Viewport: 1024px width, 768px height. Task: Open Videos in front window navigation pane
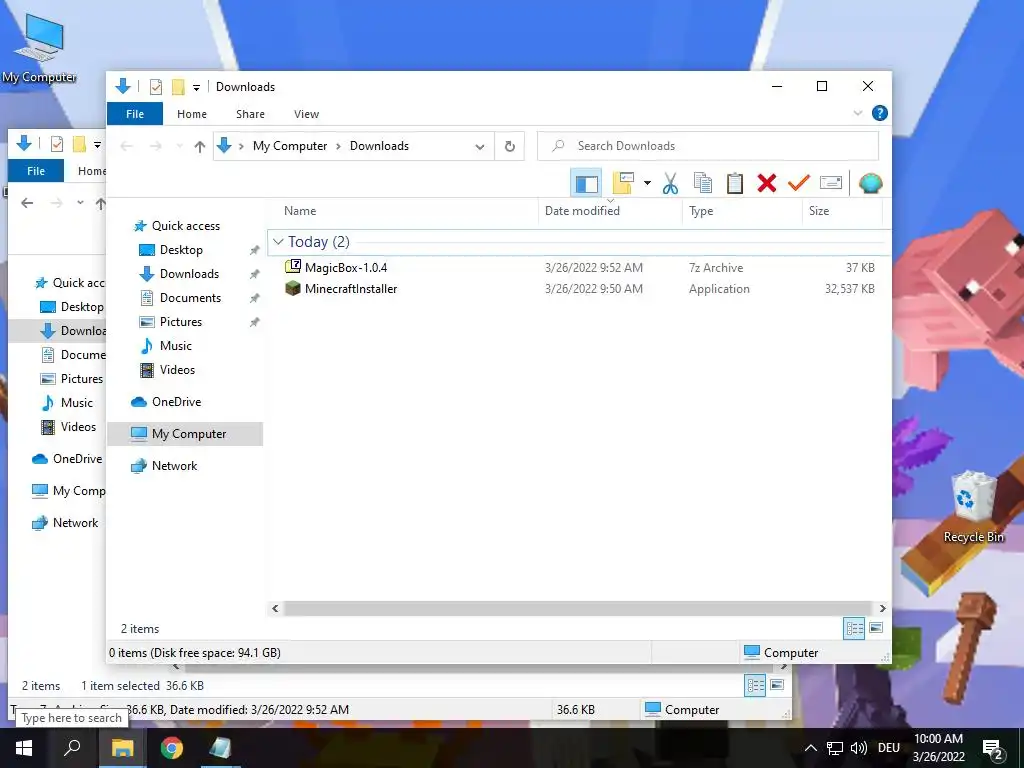tap(177, 370)
